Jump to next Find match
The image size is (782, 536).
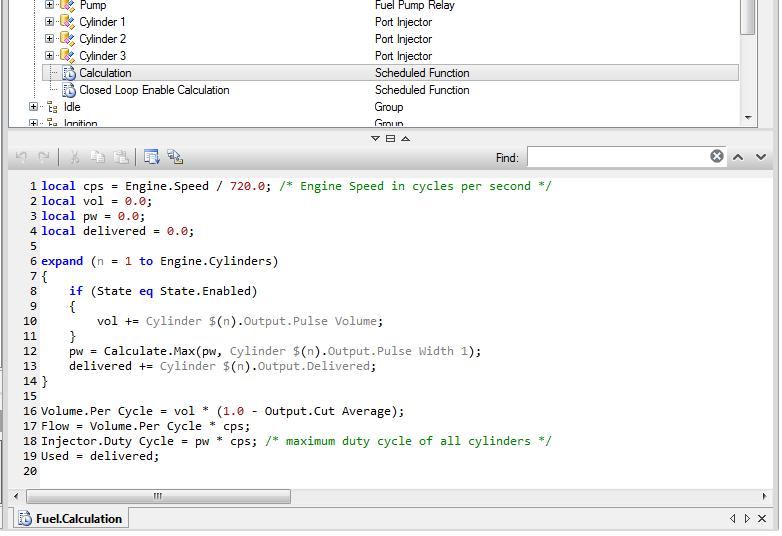coord(761,157)
